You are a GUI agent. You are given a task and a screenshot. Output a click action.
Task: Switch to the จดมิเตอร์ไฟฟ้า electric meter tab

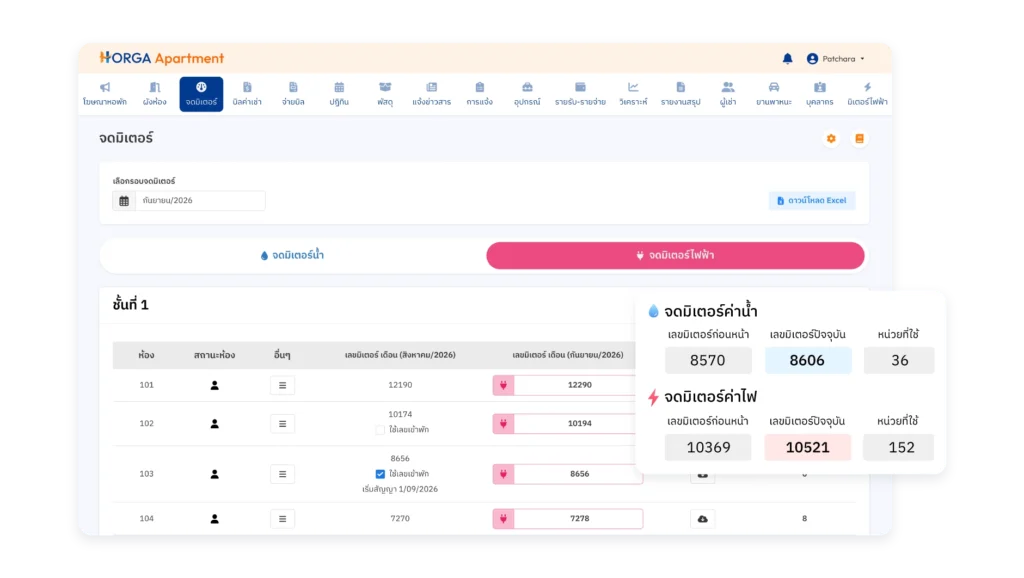pos(675,255)
